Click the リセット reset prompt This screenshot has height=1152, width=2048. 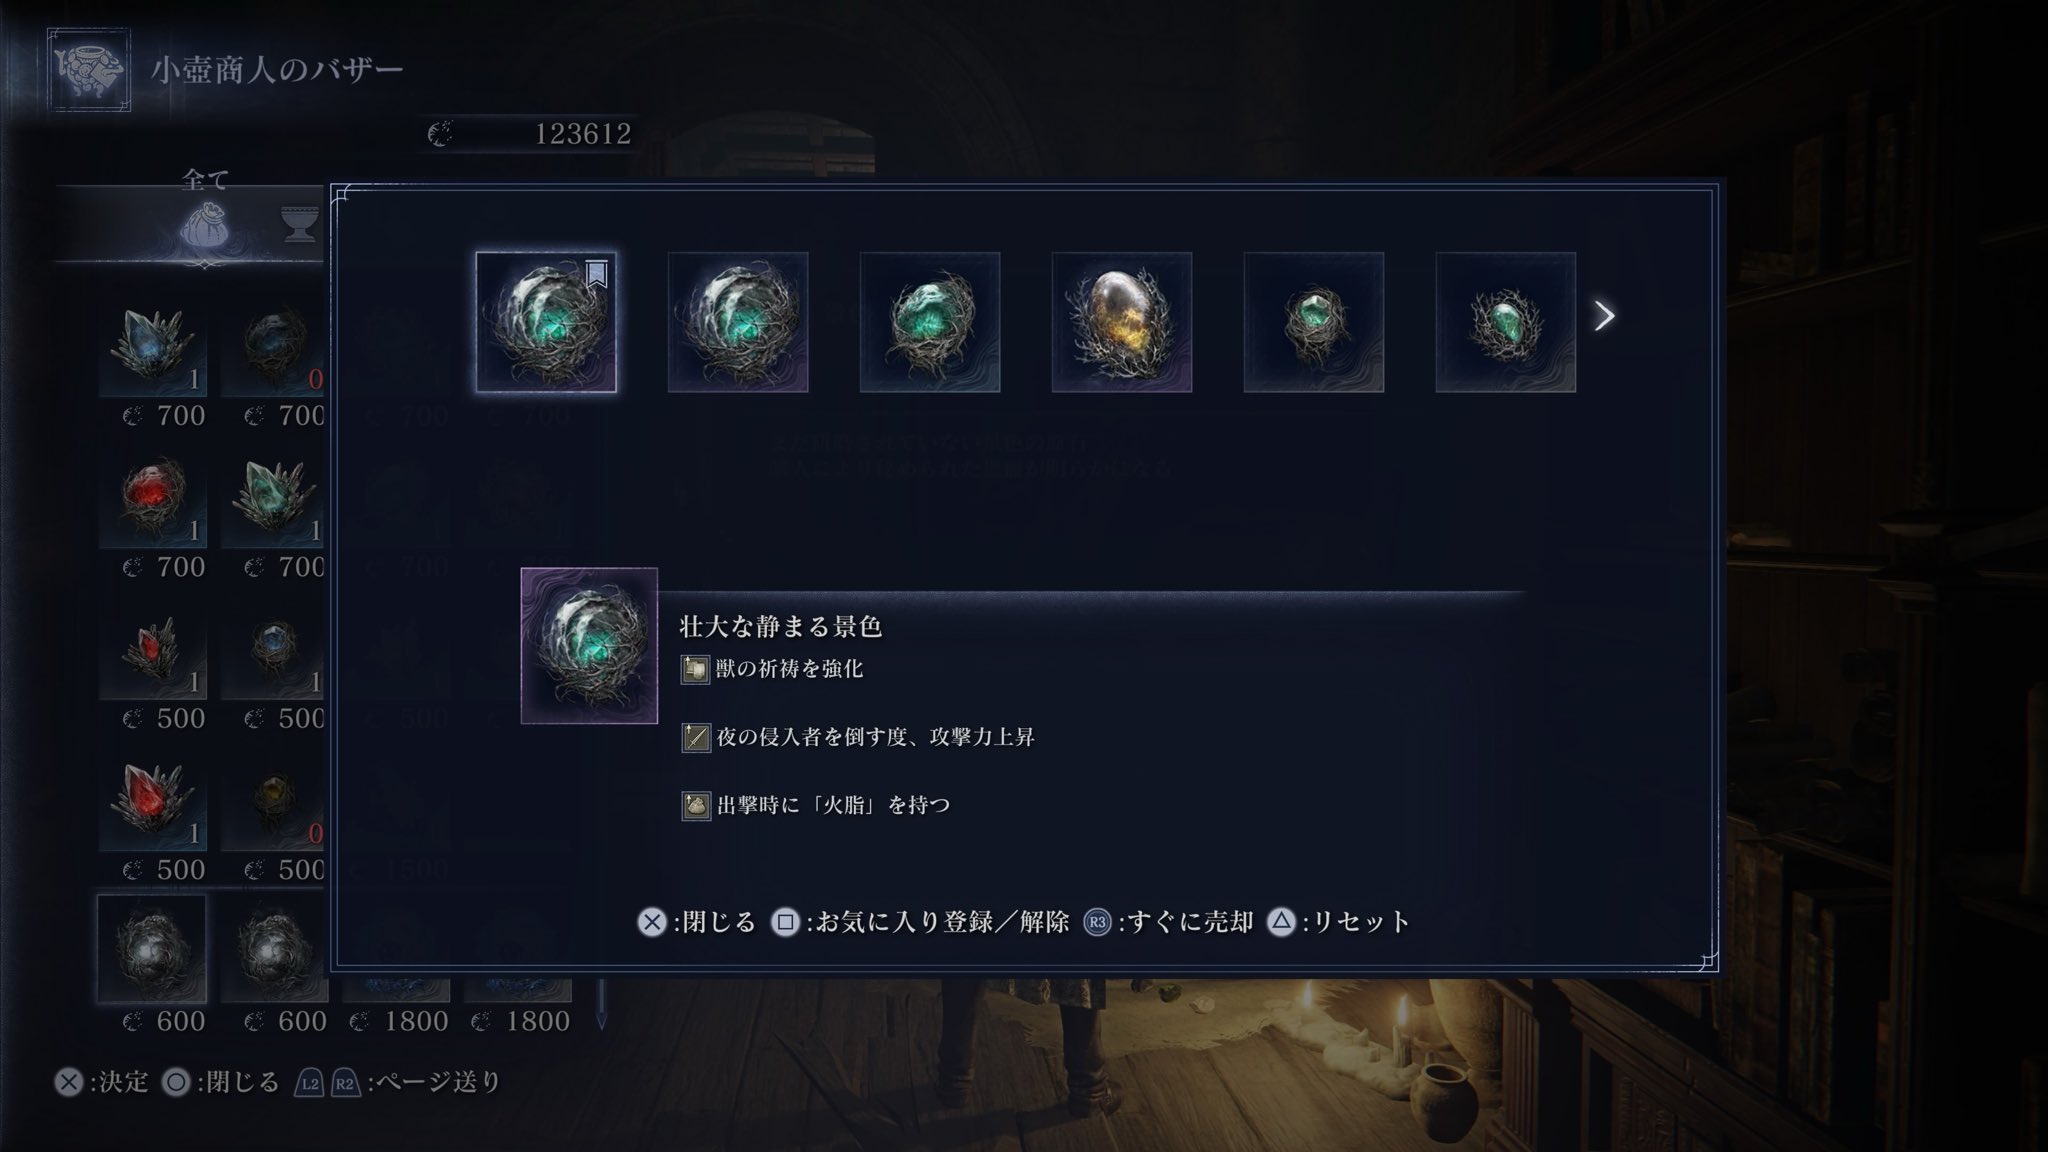[x=1339, y=921]
